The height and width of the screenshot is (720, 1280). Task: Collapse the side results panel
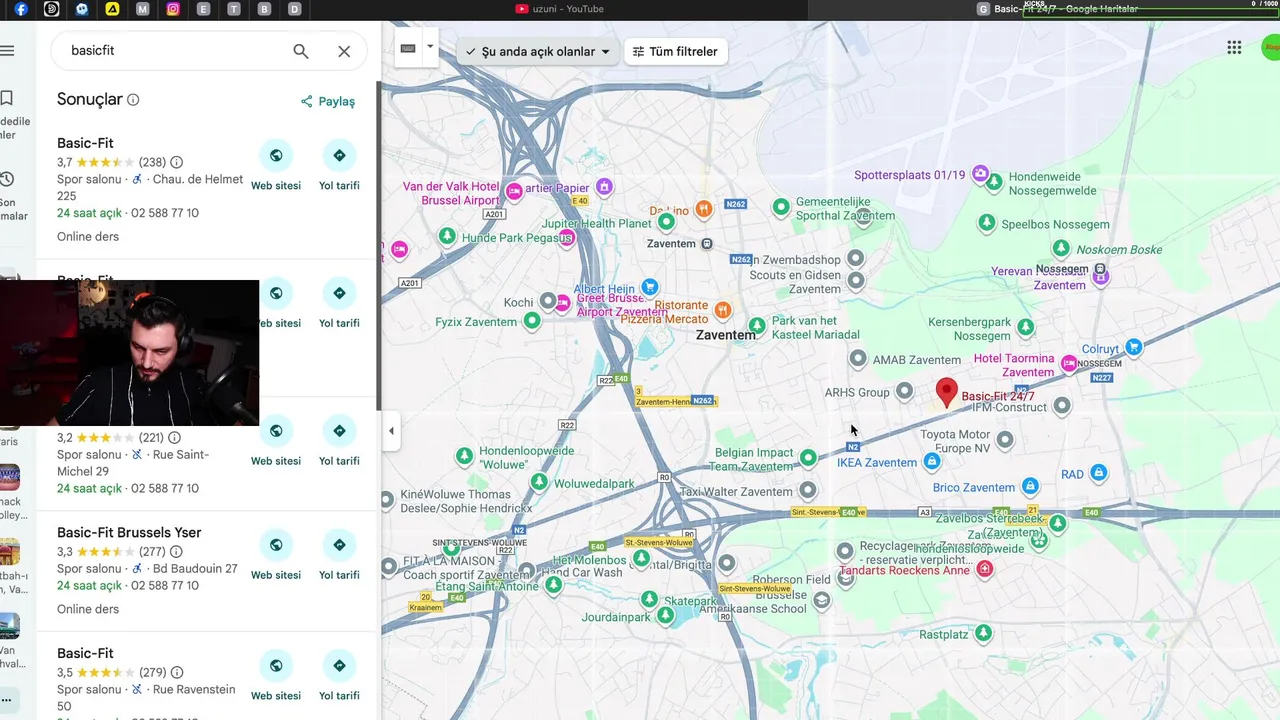(391, 431)
